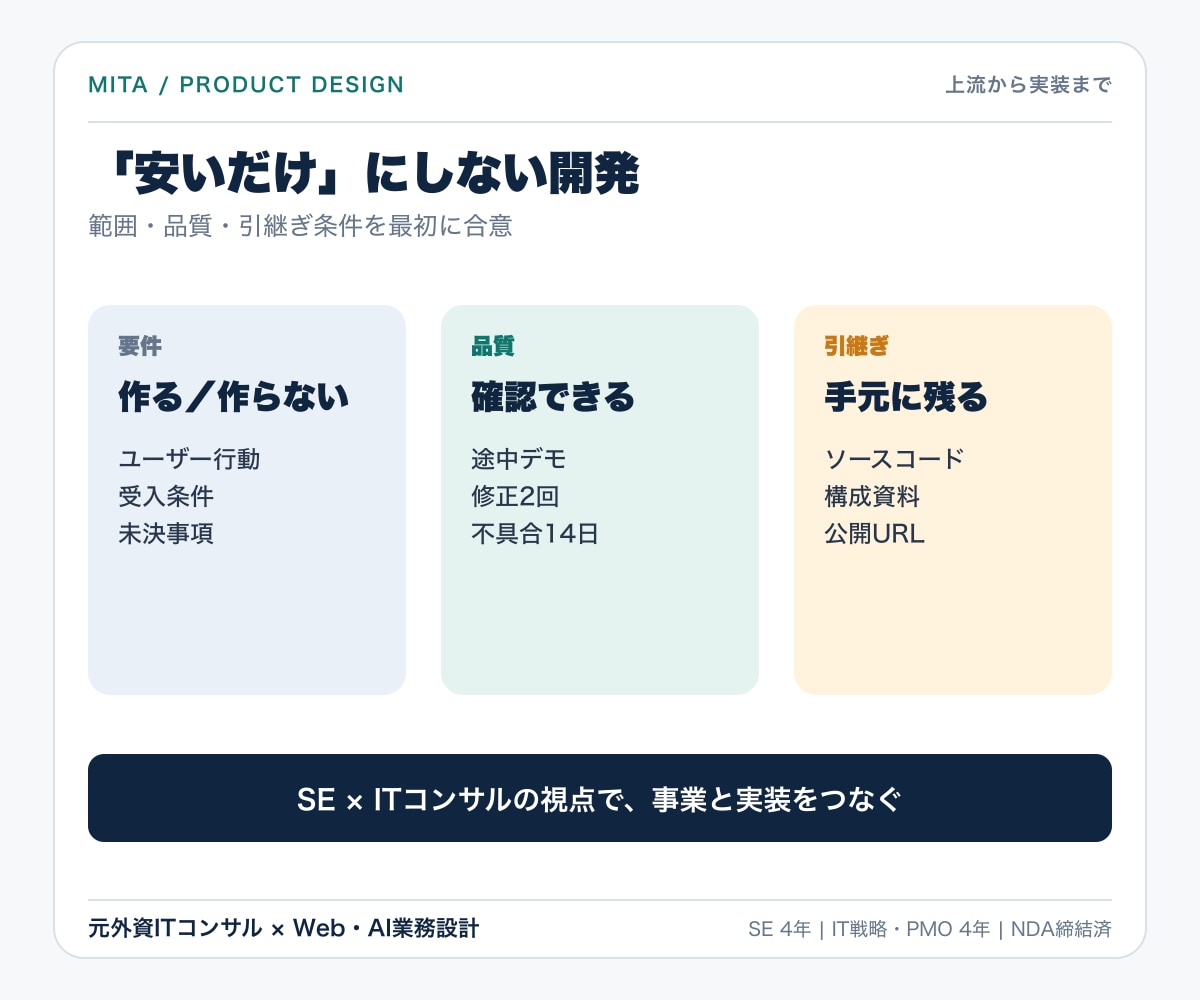Click the 上流から実装まで tagline
The image size is (1200, 1000).
(x=1028, y=85)
